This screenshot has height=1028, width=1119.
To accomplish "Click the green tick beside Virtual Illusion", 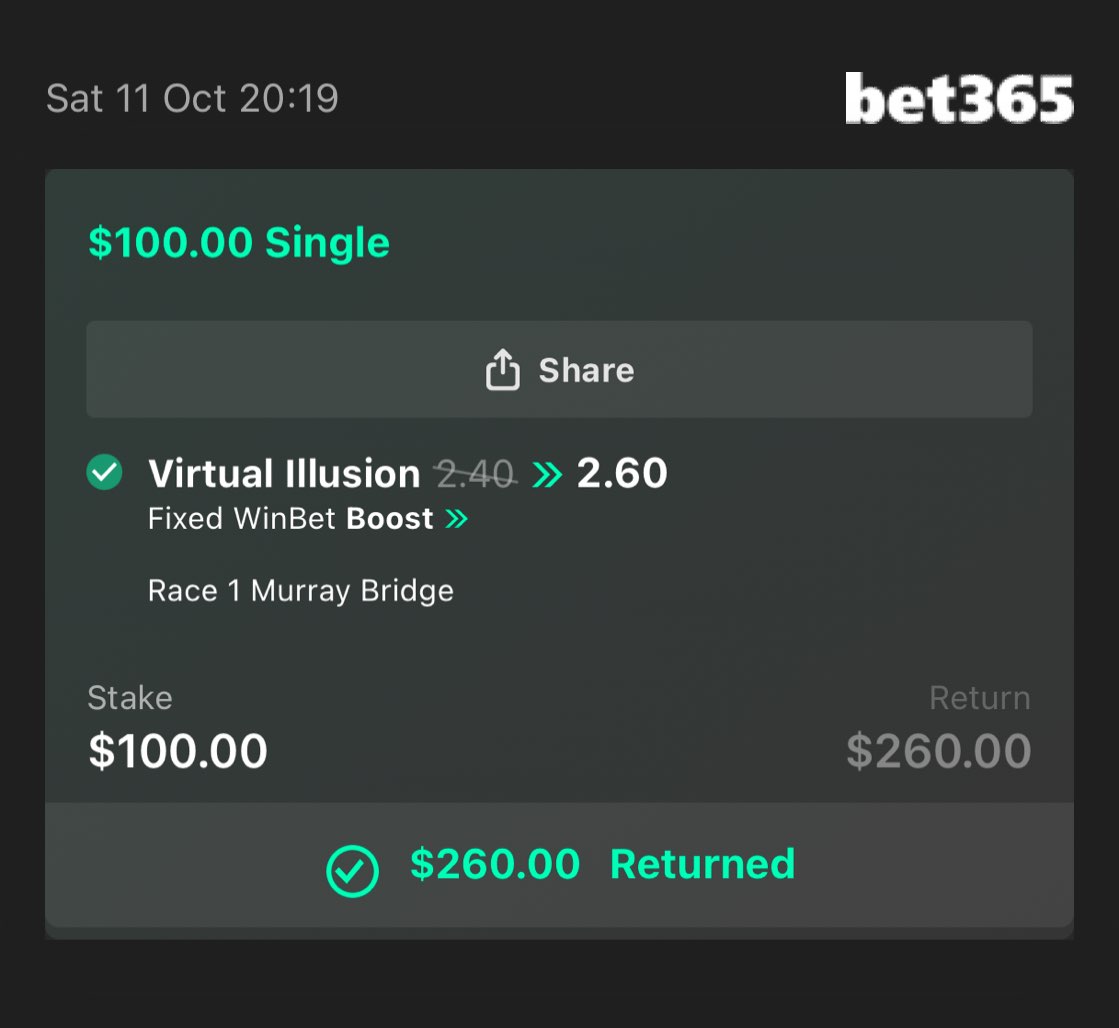I will click(104, 473).
